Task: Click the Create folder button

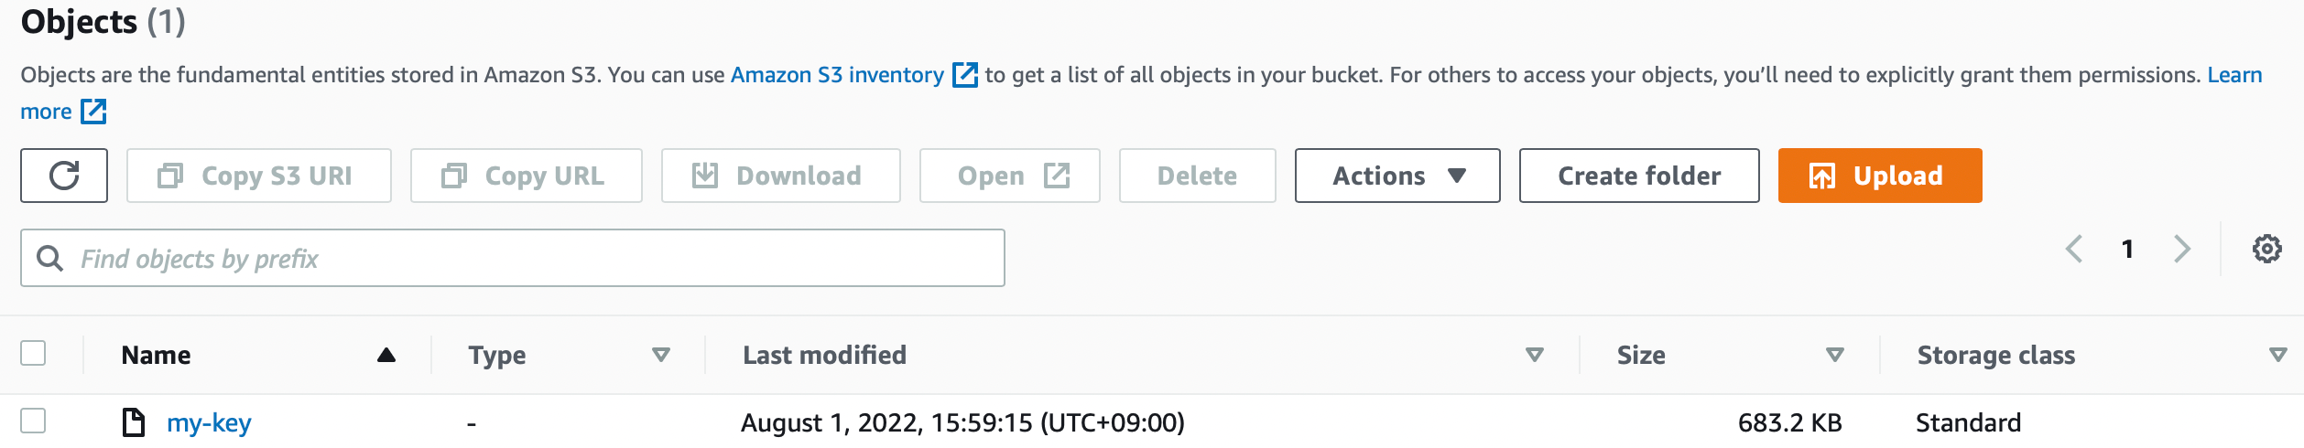Action: (x=1638, y=176)
